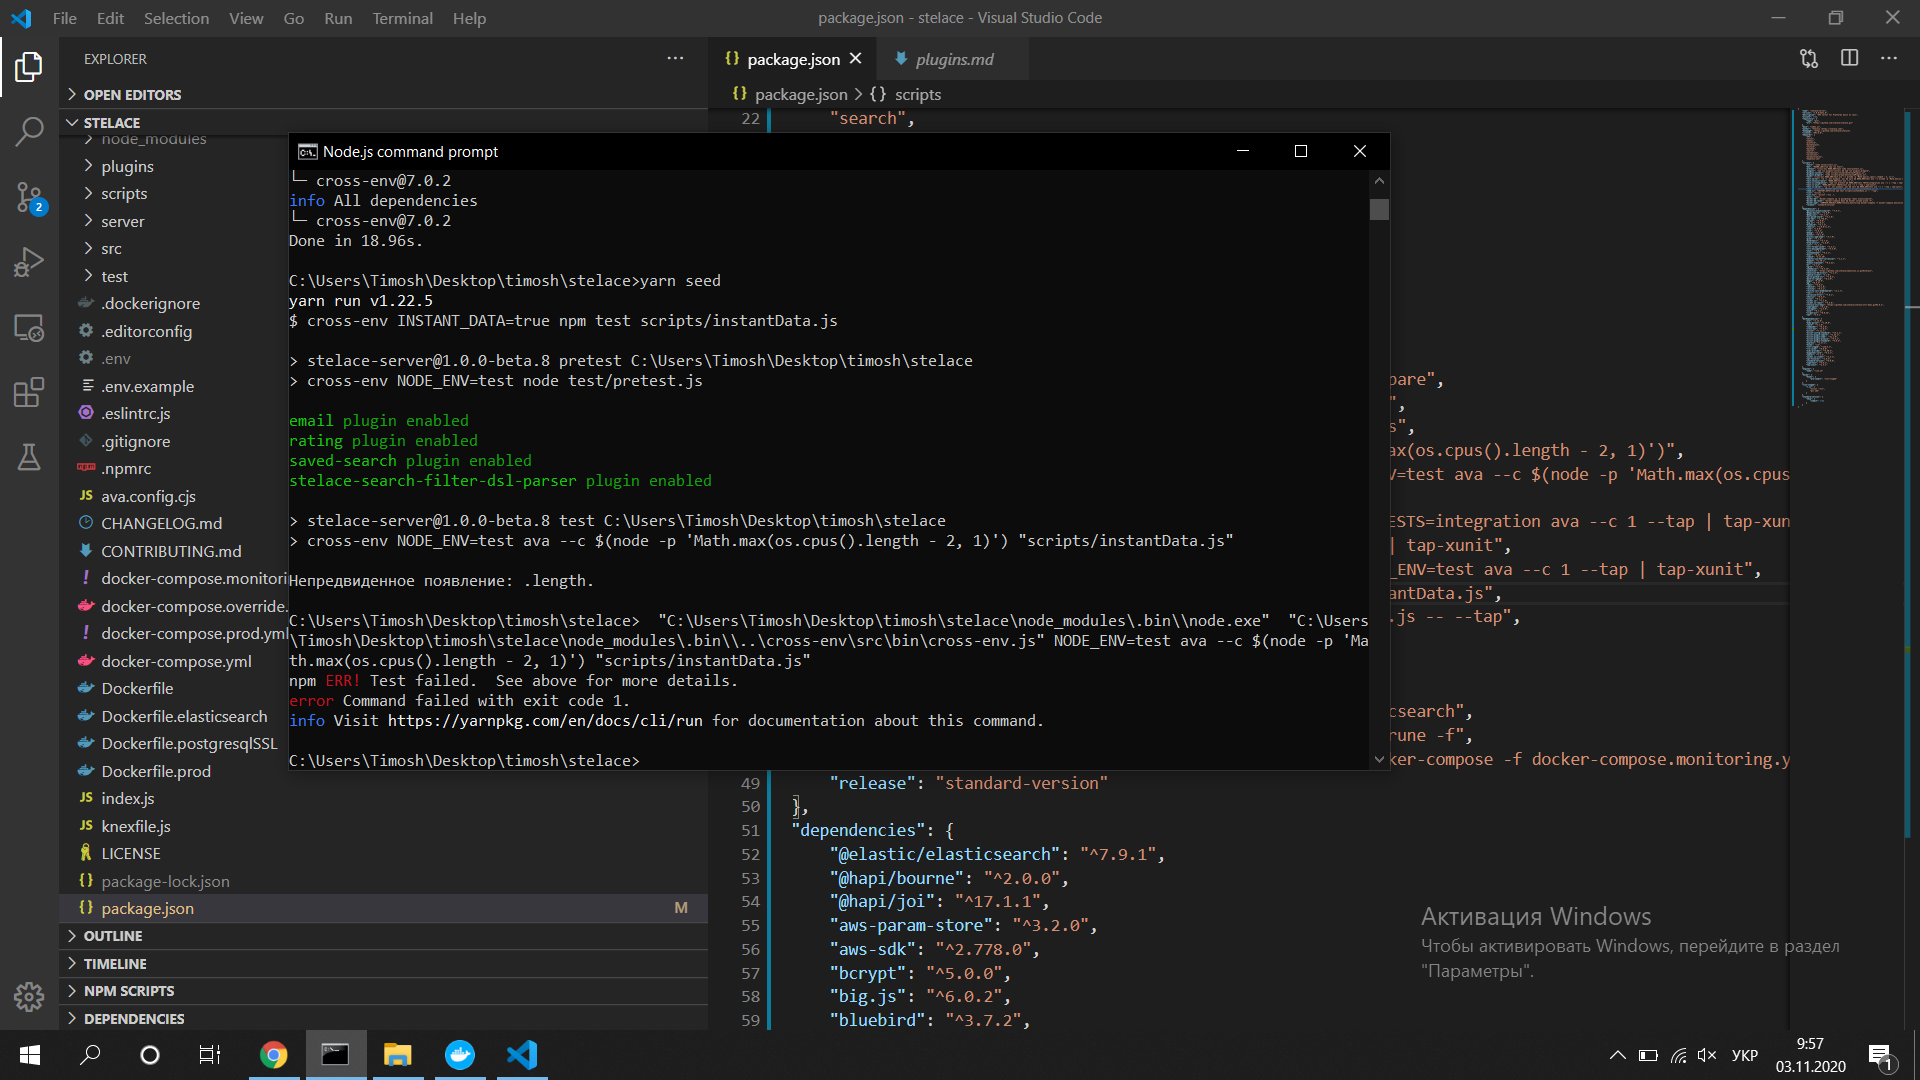Open the Extensions view icon
This screenshot has height=1080, width=1920.
[x=29, y=392]
